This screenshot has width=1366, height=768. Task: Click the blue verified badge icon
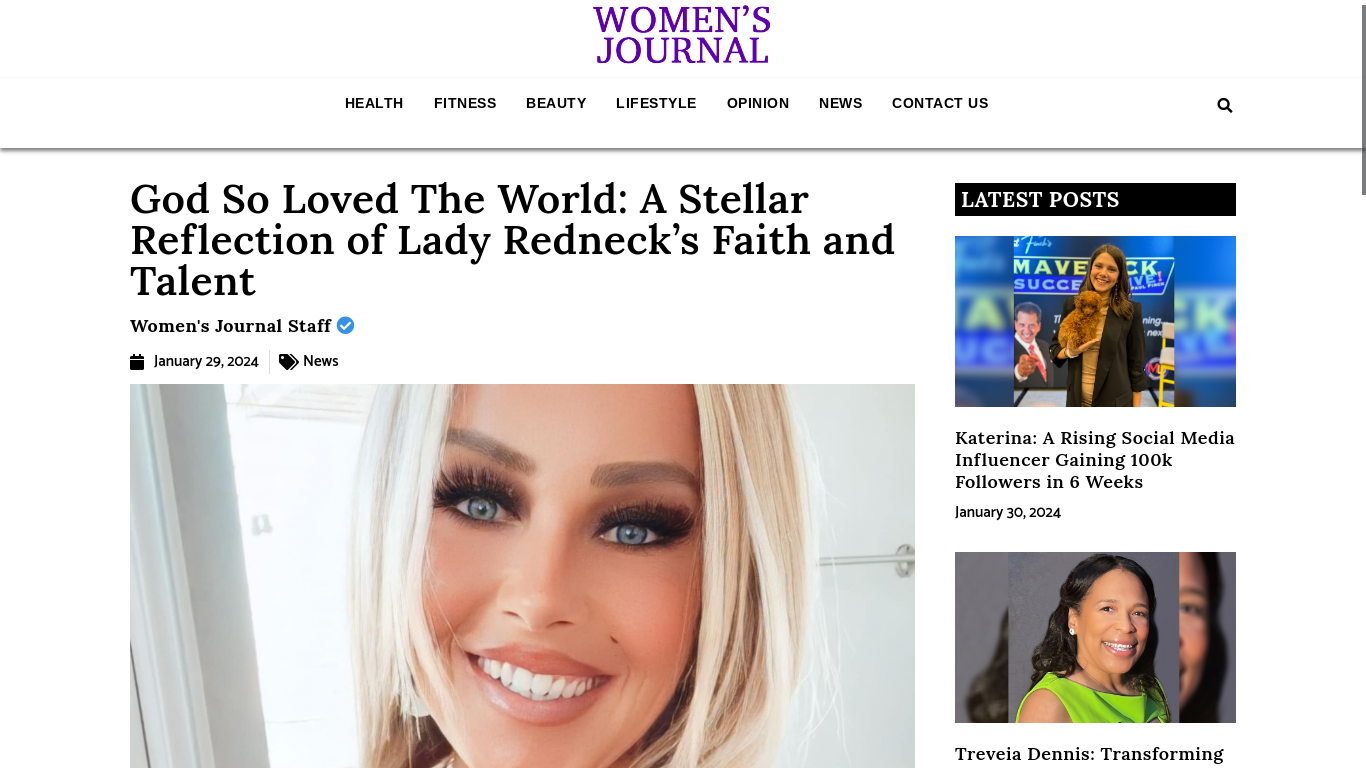[x=345, y=325]
